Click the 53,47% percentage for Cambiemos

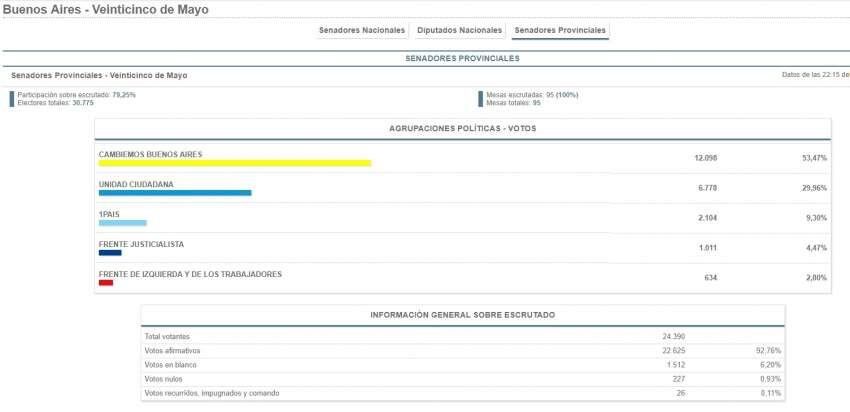click(815, 158)
